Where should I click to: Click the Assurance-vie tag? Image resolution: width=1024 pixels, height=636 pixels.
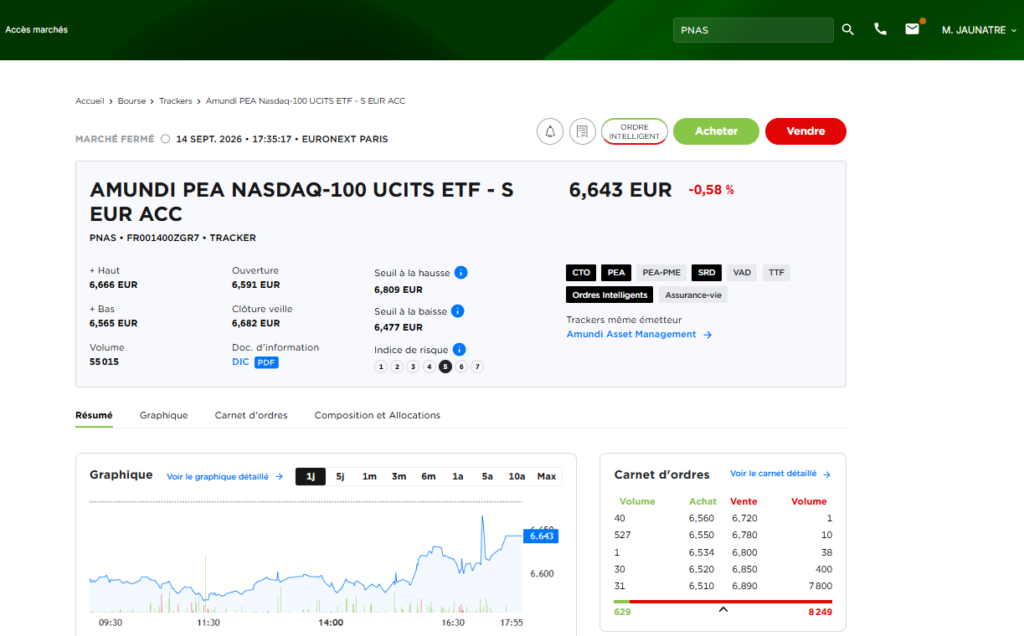(x=693, y=295)
